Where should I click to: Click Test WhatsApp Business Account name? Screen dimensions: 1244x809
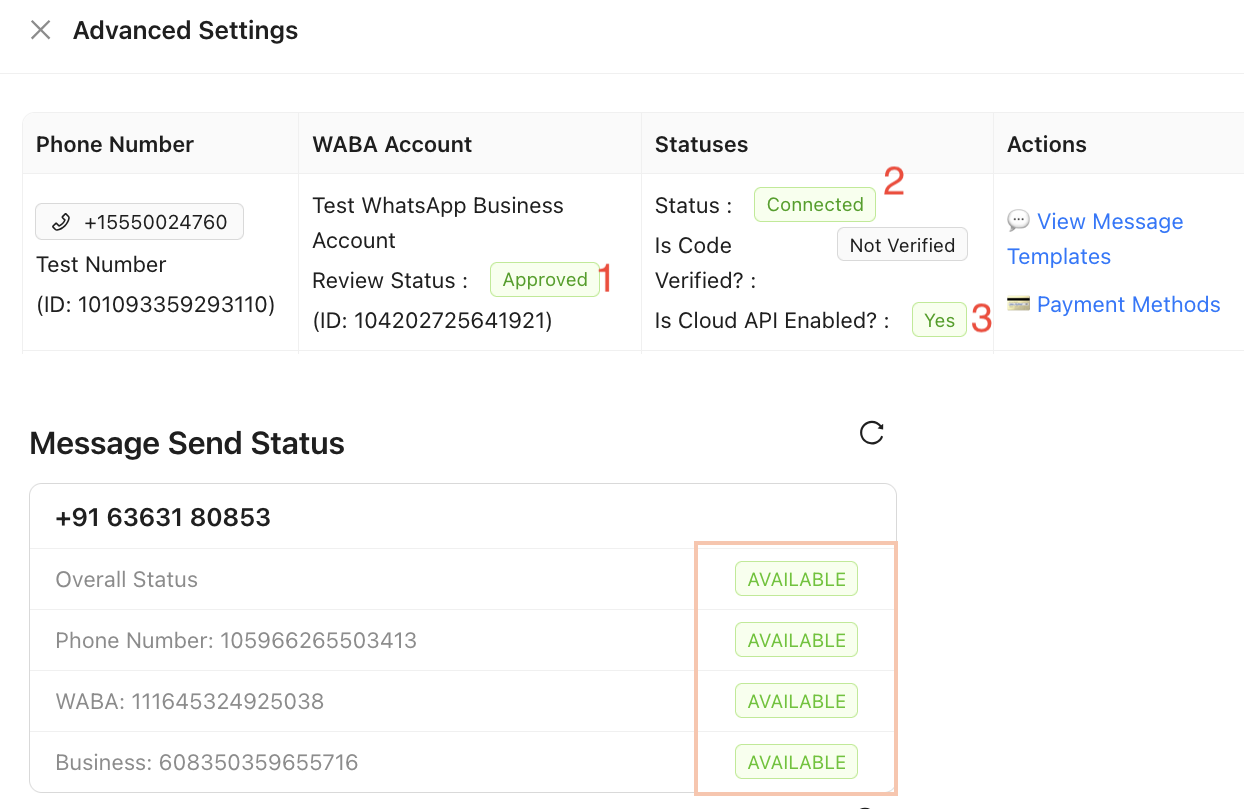point(438,222)
